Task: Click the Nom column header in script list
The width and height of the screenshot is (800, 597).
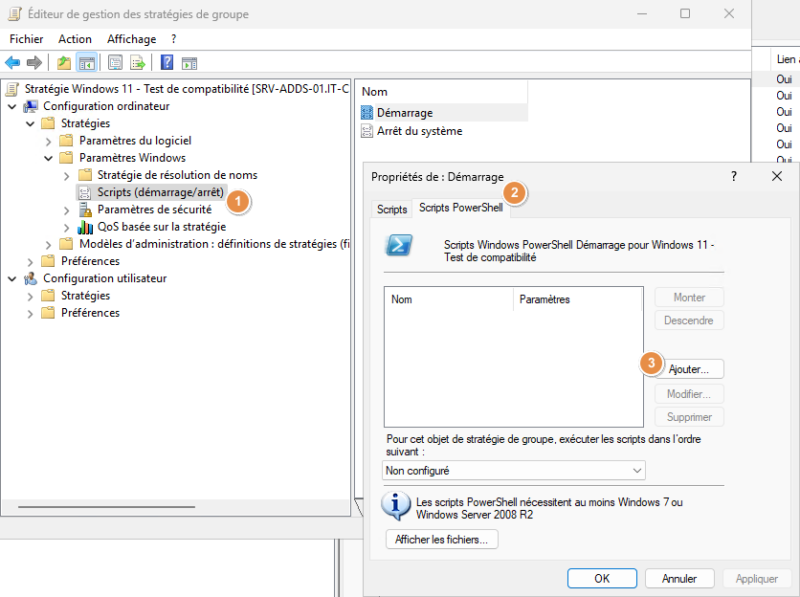Action: (x=449, y=300)
